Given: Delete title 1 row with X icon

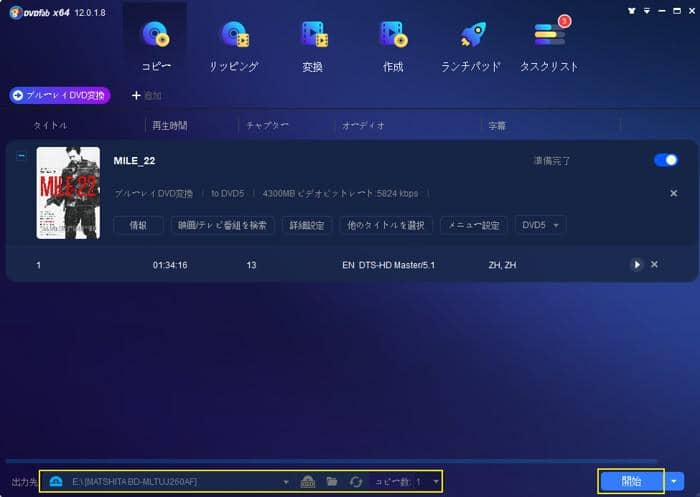Looking at the screenshot, I should click(654, 265).
